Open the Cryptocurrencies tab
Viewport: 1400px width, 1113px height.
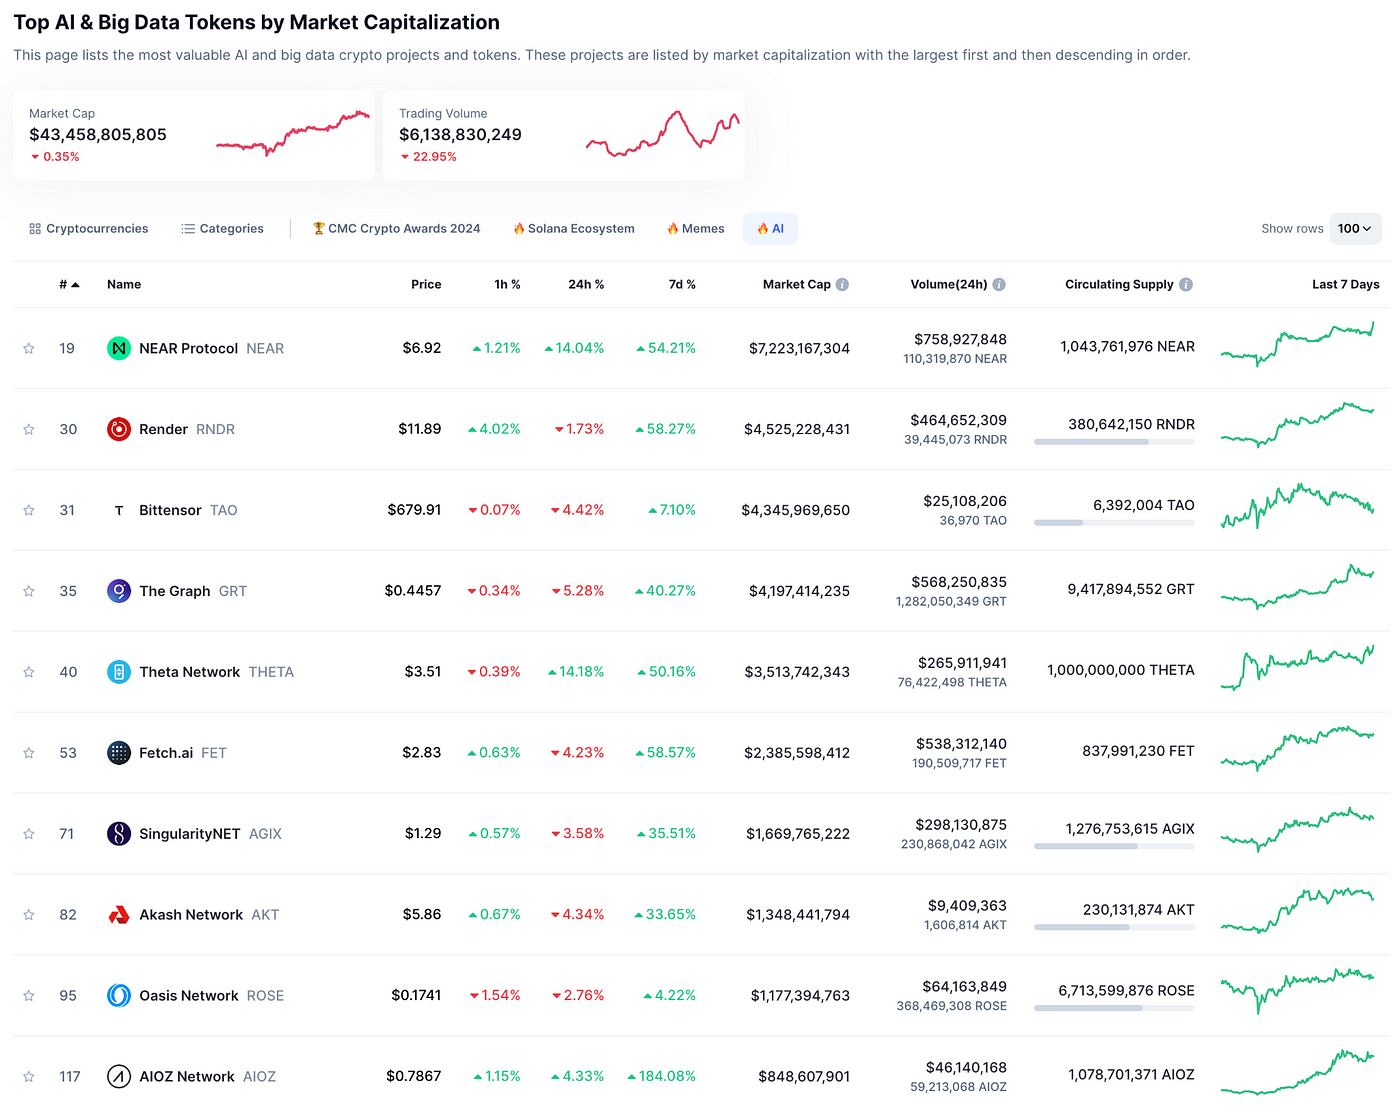(x=89, y=229)
